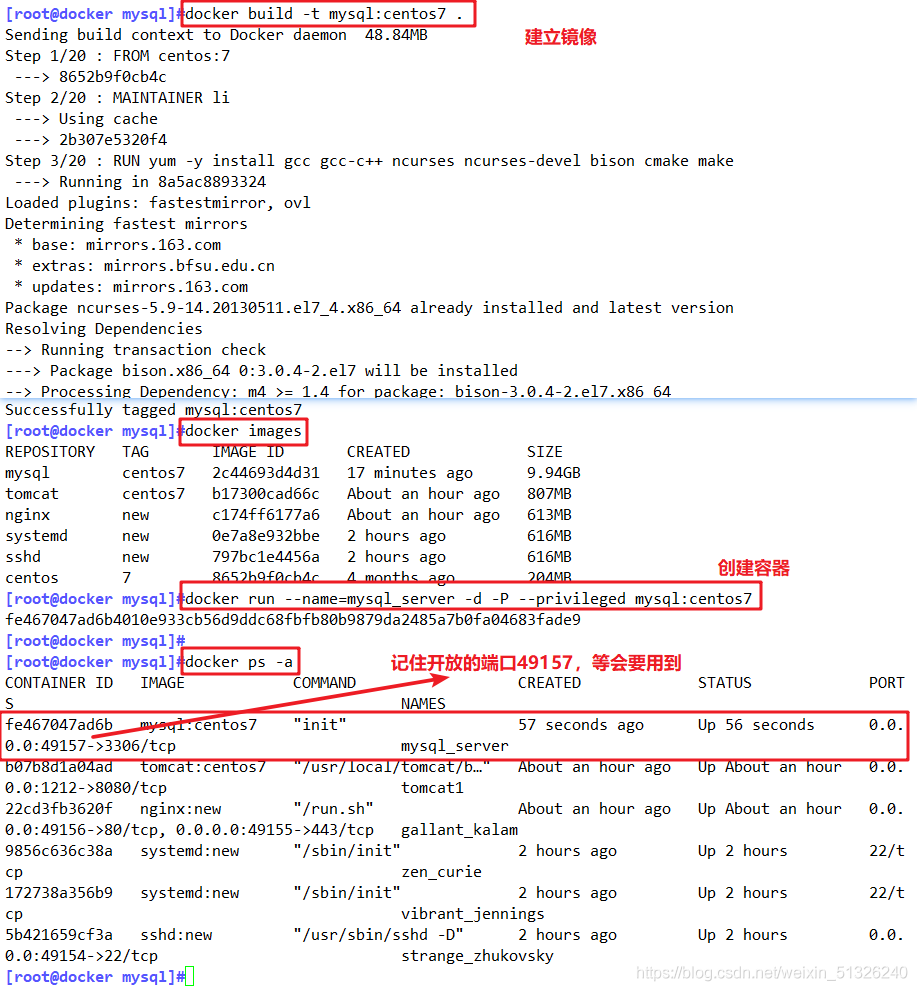Click the '0.0:49154->22/tcp' port mapping
Screen dimensions: 917x991
coord(82,956)
